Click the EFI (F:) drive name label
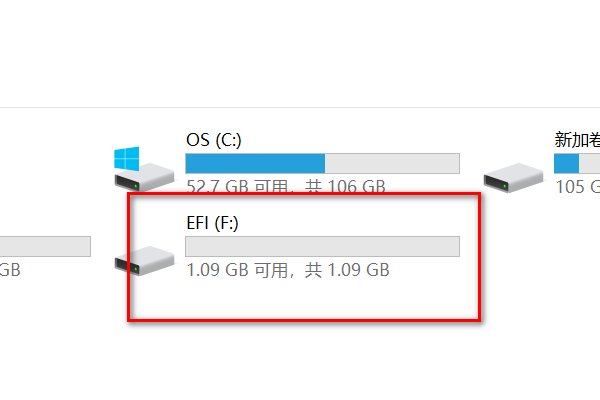Screen dimensions: 600x400 tap(214, 222)
